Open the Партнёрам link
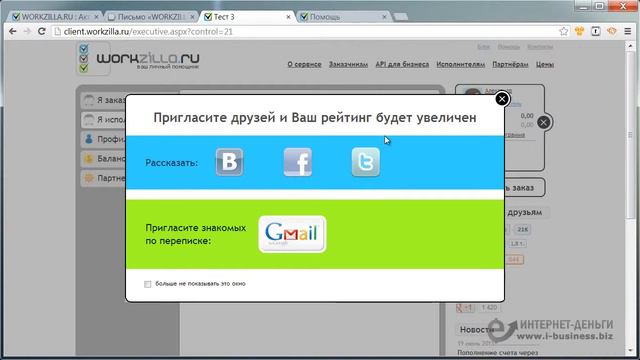The width and height of the screenshot is (640, 360). coord(510,64)
